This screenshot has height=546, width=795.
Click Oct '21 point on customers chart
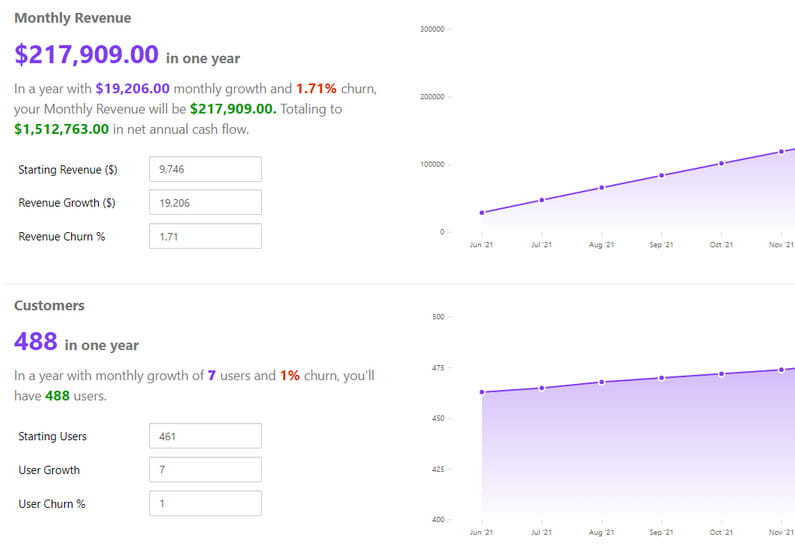tap(721, 374)
